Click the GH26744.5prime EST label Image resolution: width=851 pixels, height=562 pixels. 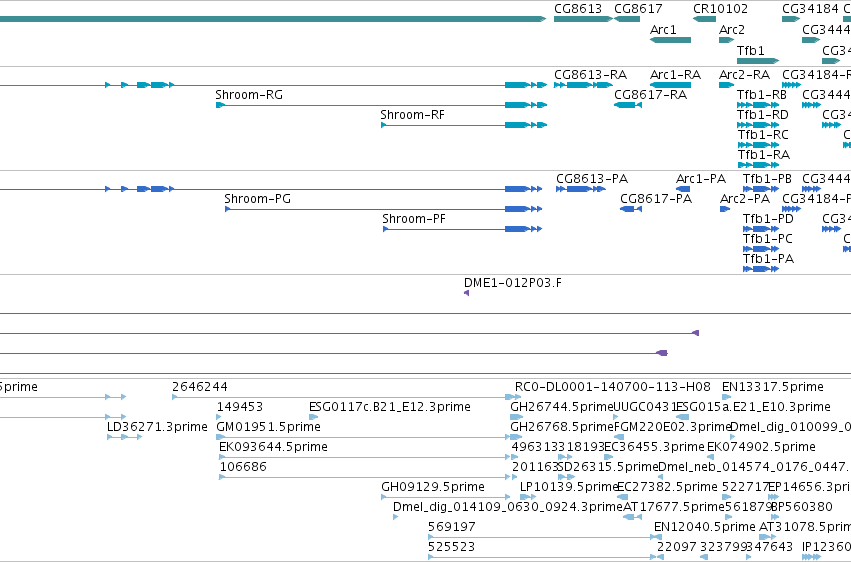point(562,407)
